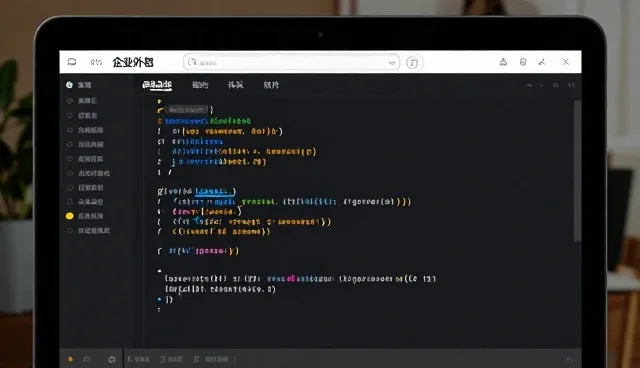Switch to the third tab in the tab bar
The width and height of the screenshot is (640, 368).
click(x=236, y=85)
